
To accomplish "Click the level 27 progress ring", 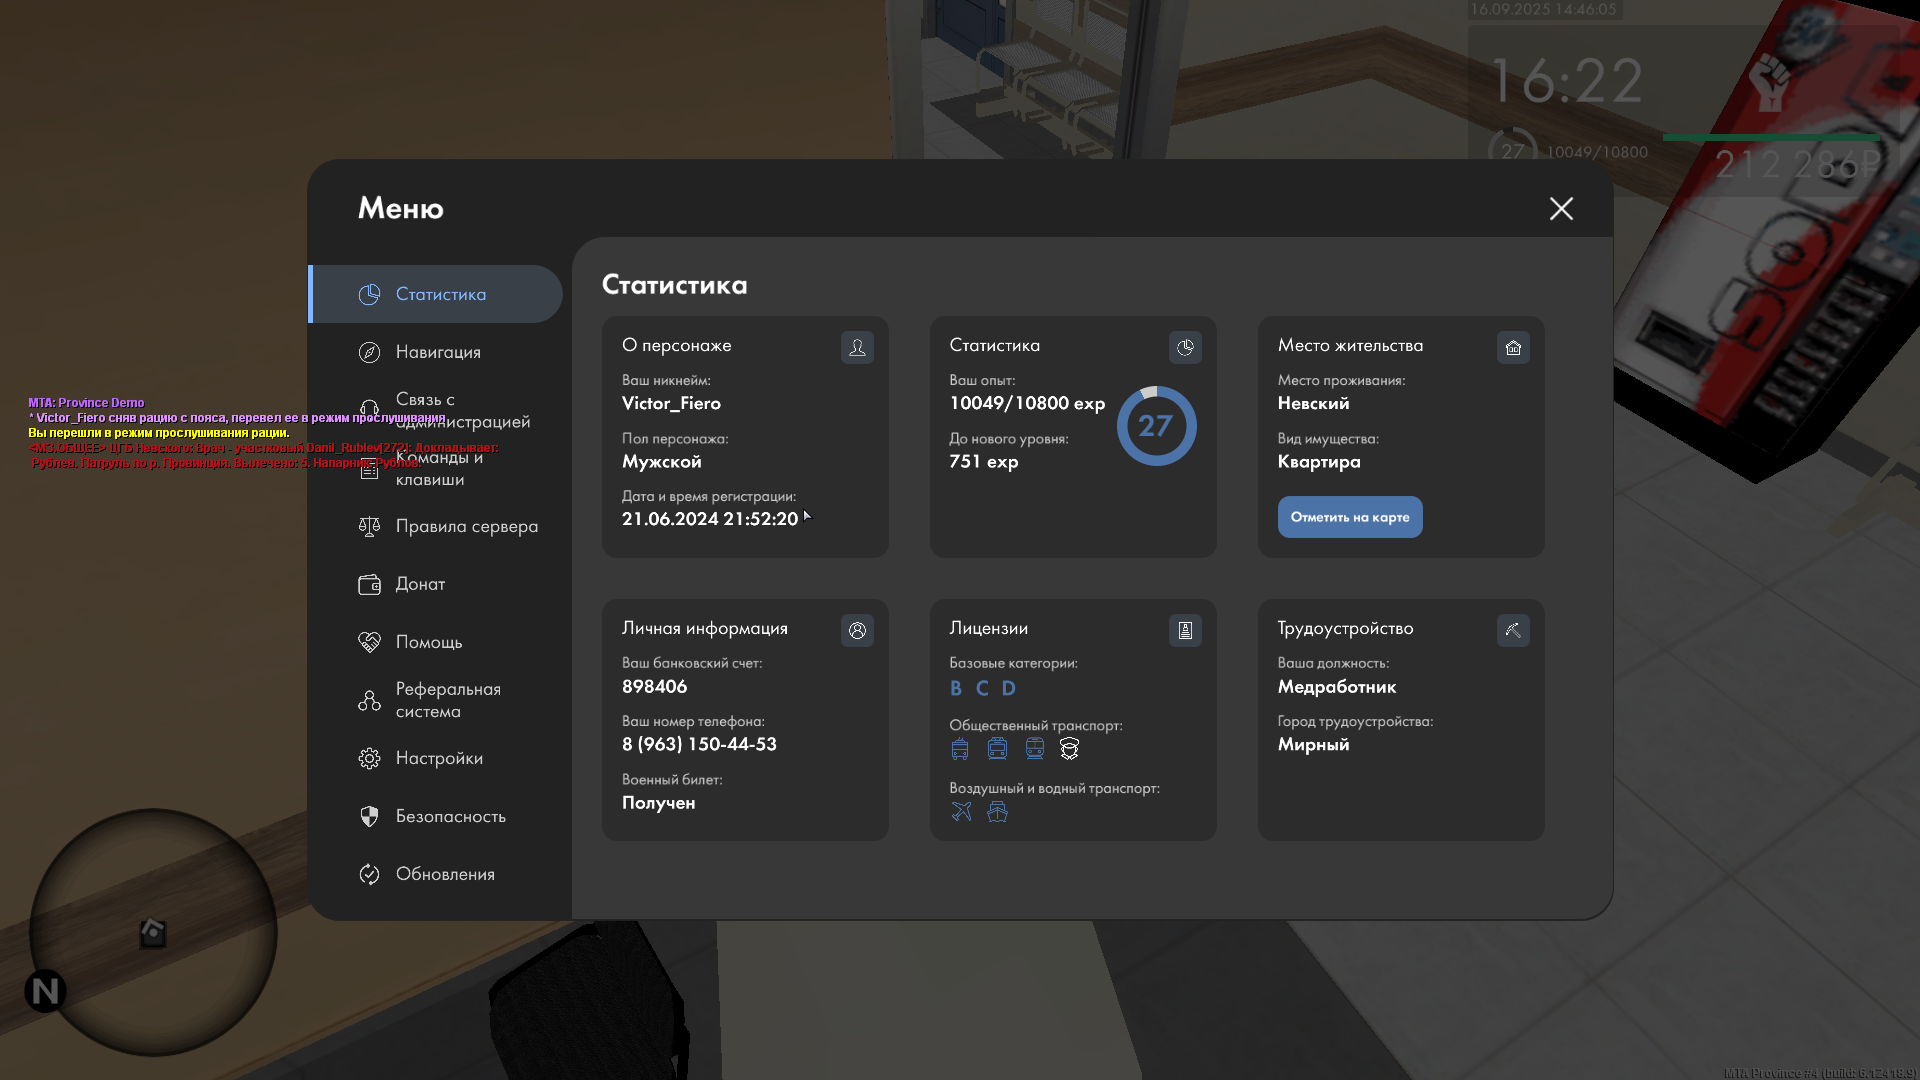I will [1156, 426].
